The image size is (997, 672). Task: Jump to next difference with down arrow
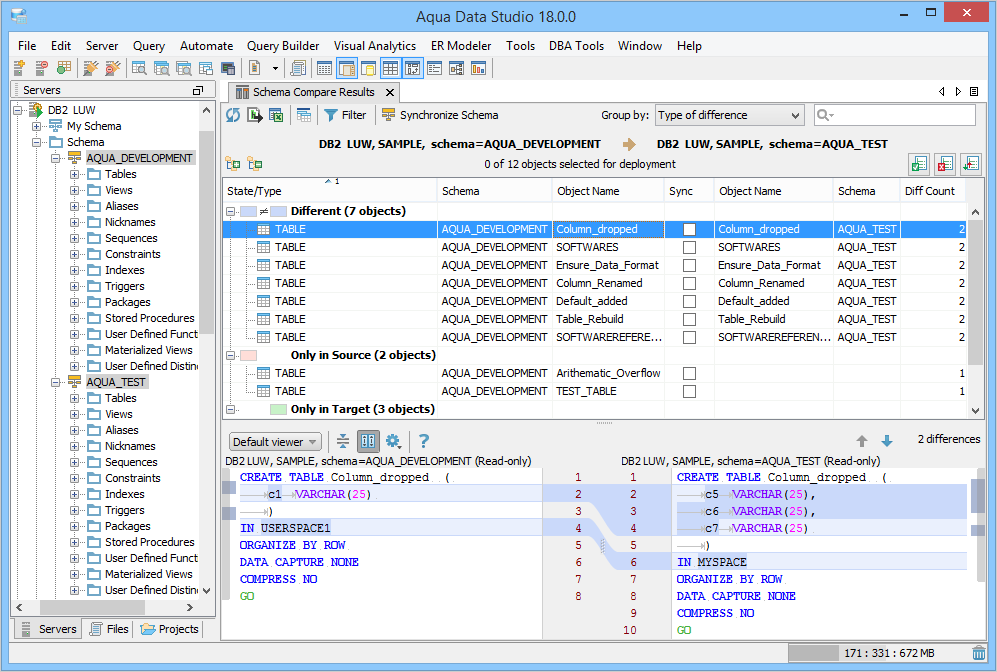888,440
